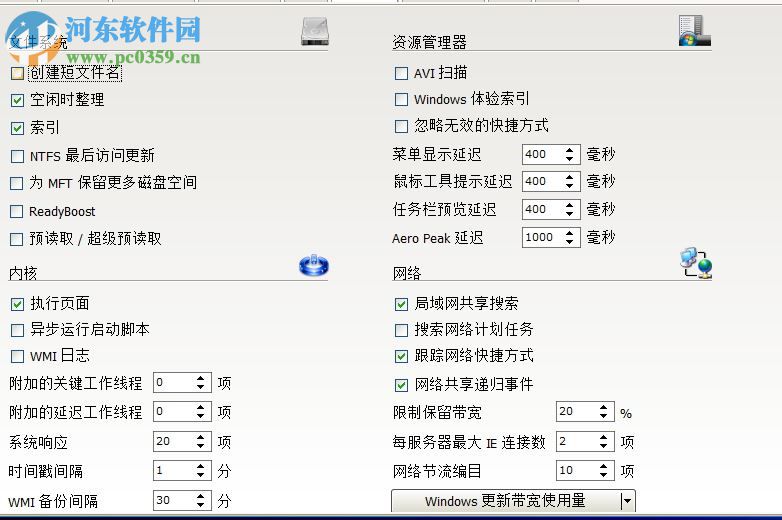Check 为 MFT 保留更多磁盘空间
Screen dimensions: 782x520
coord(17,183)
